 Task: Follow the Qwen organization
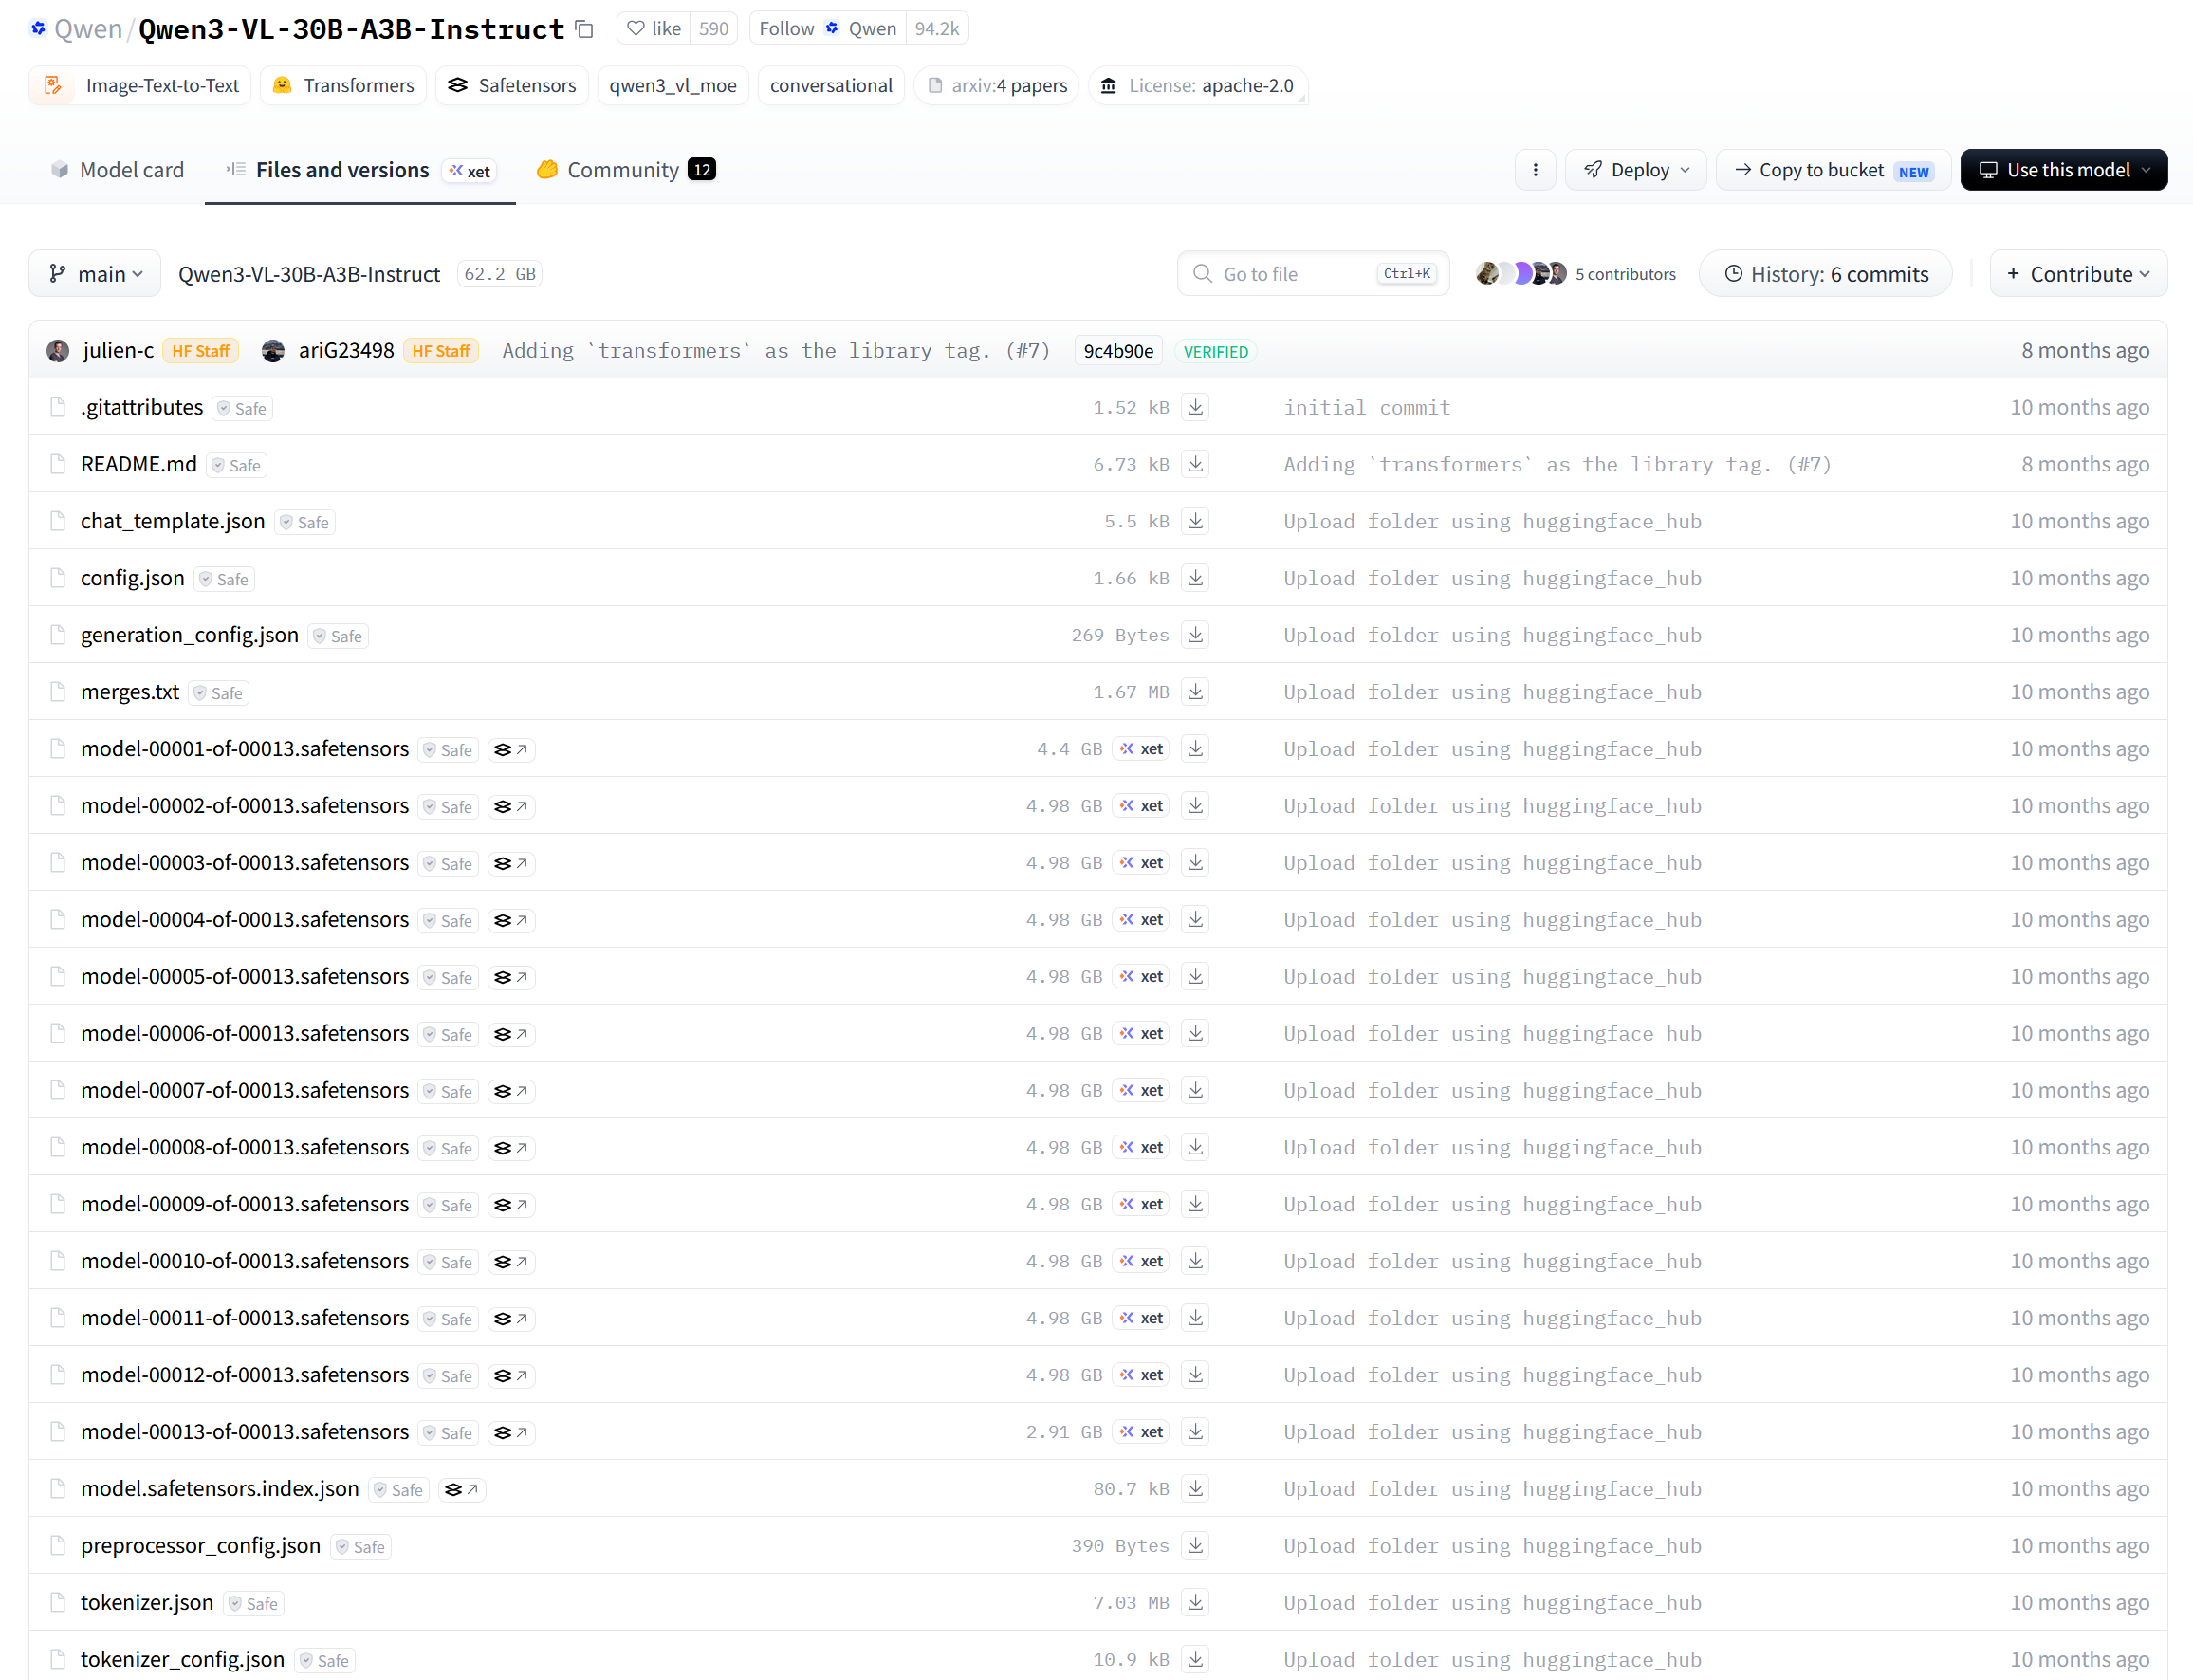tap(828, 29)
